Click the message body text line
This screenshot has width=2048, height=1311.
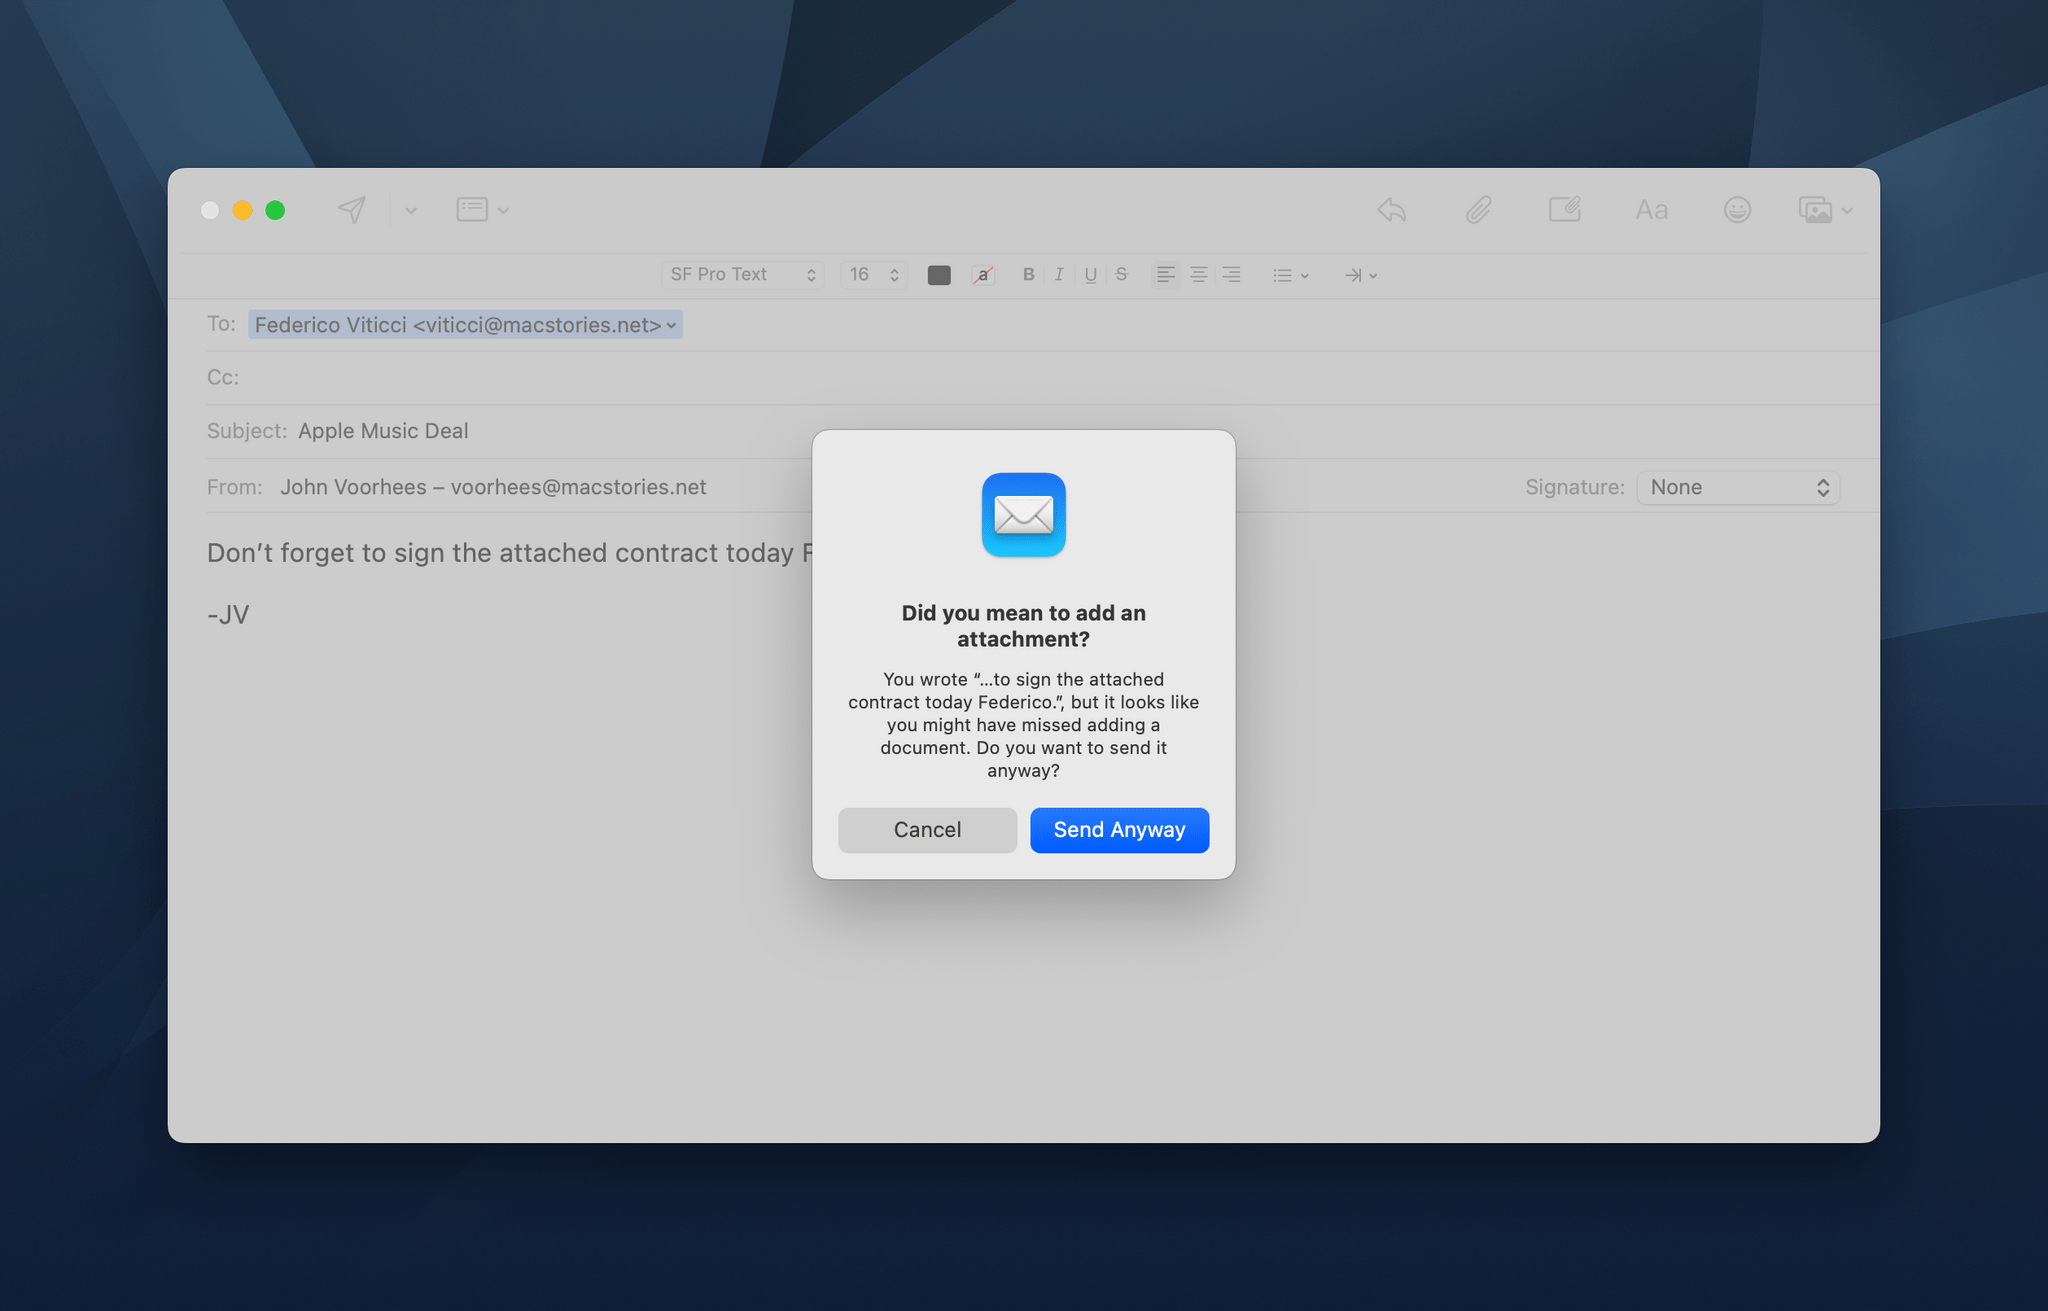point(510,553)
